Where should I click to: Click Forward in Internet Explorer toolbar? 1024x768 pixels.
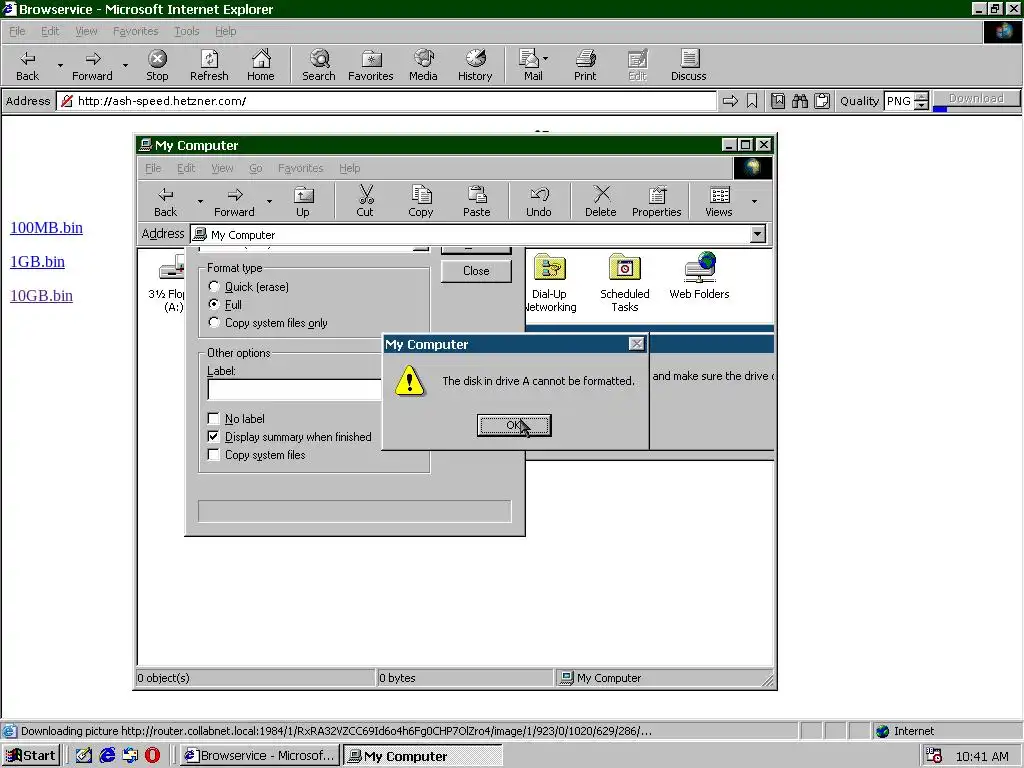pyautogui.click(x=92, y=65)
